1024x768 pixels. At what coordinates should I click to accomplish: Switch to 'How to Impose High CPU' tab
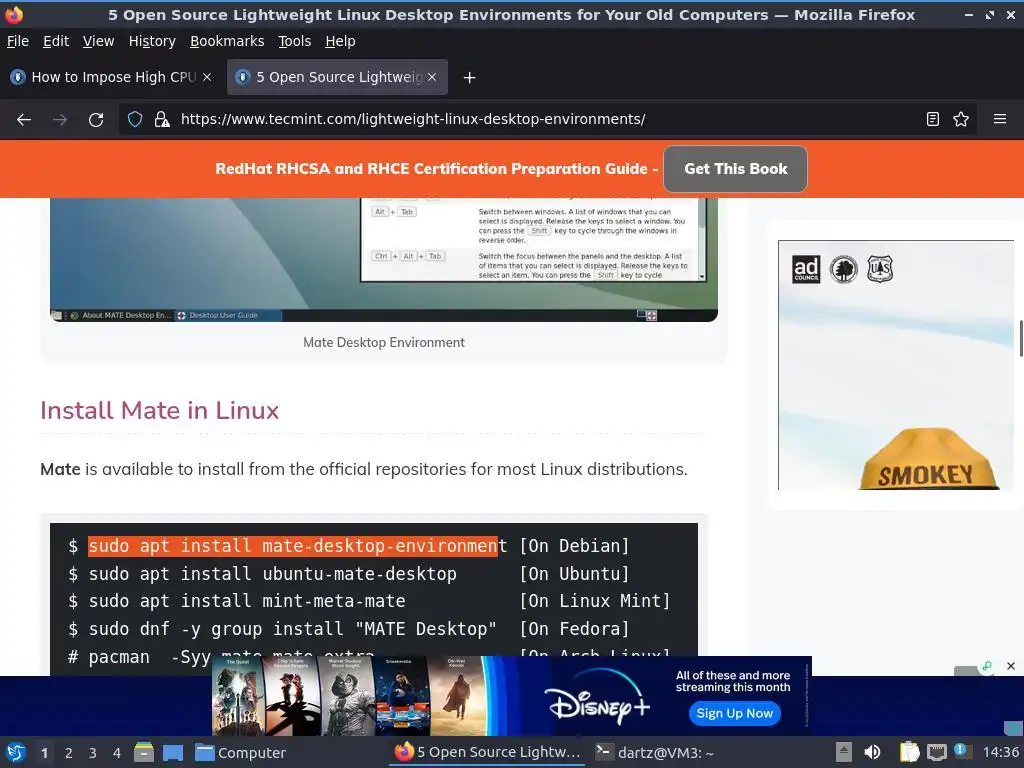112,77
